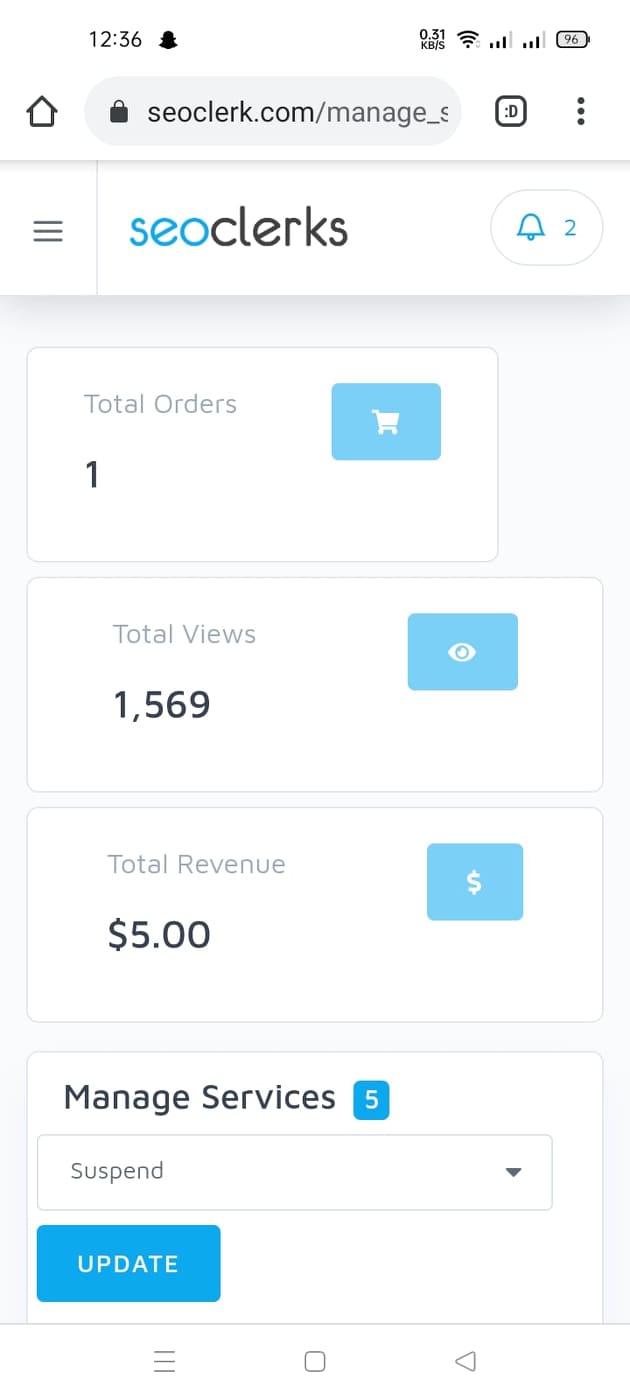Tap the lock site security icon
The height and width of the screenshot is (1400, 630).
(x=119, y=112)
